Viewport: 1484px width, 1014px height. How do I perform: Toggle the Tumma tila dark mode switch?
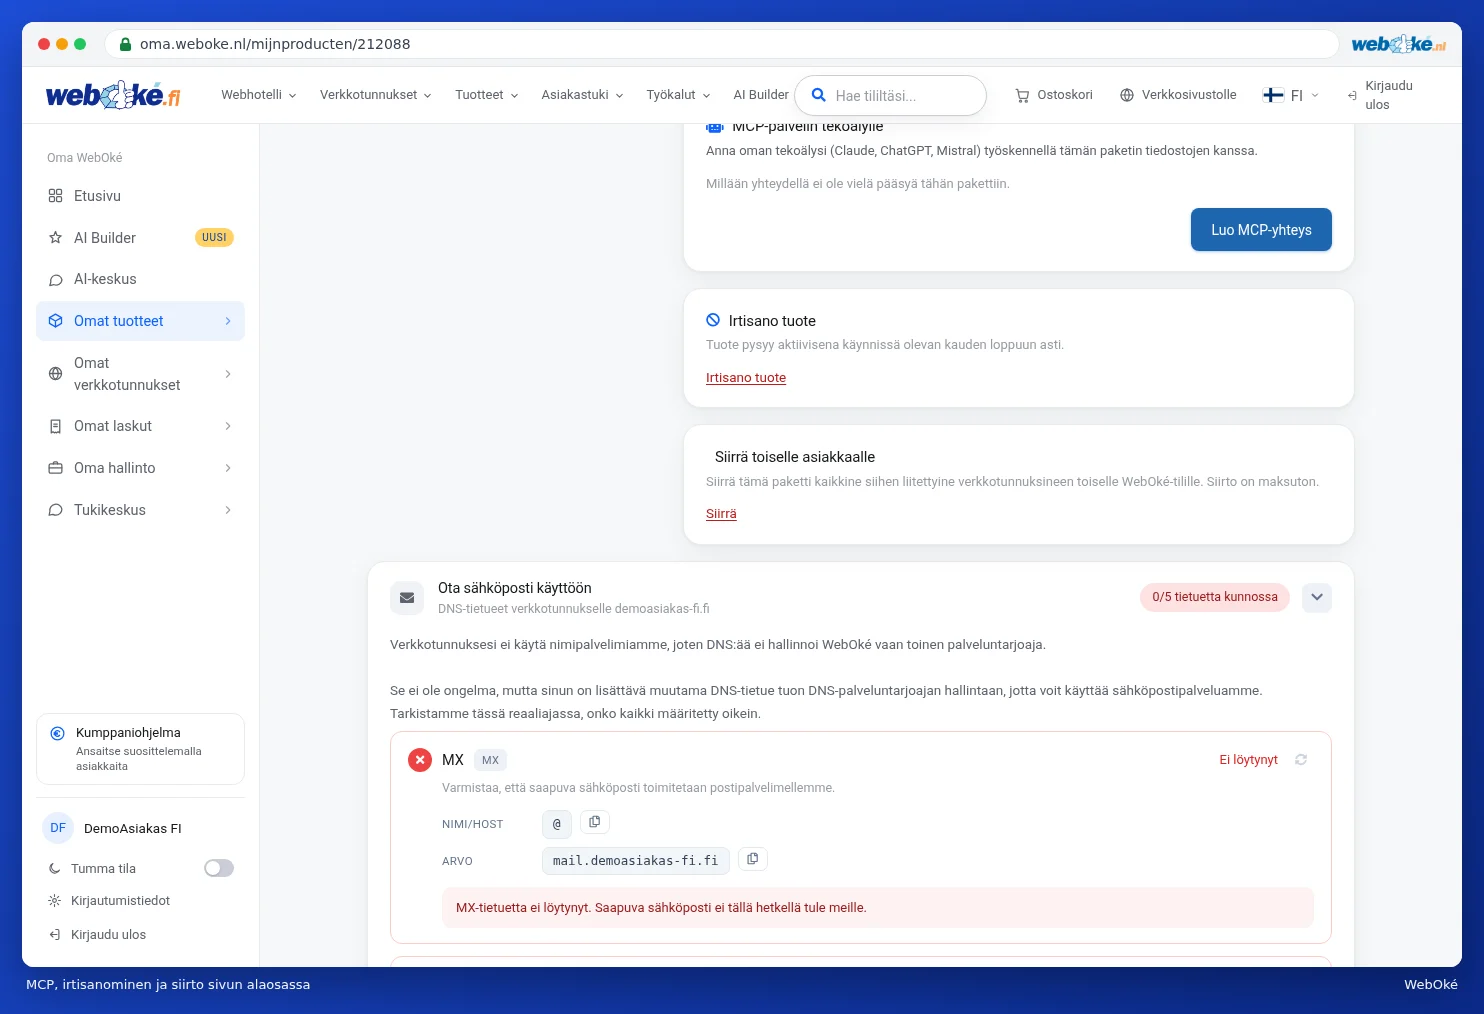point(219,868)
